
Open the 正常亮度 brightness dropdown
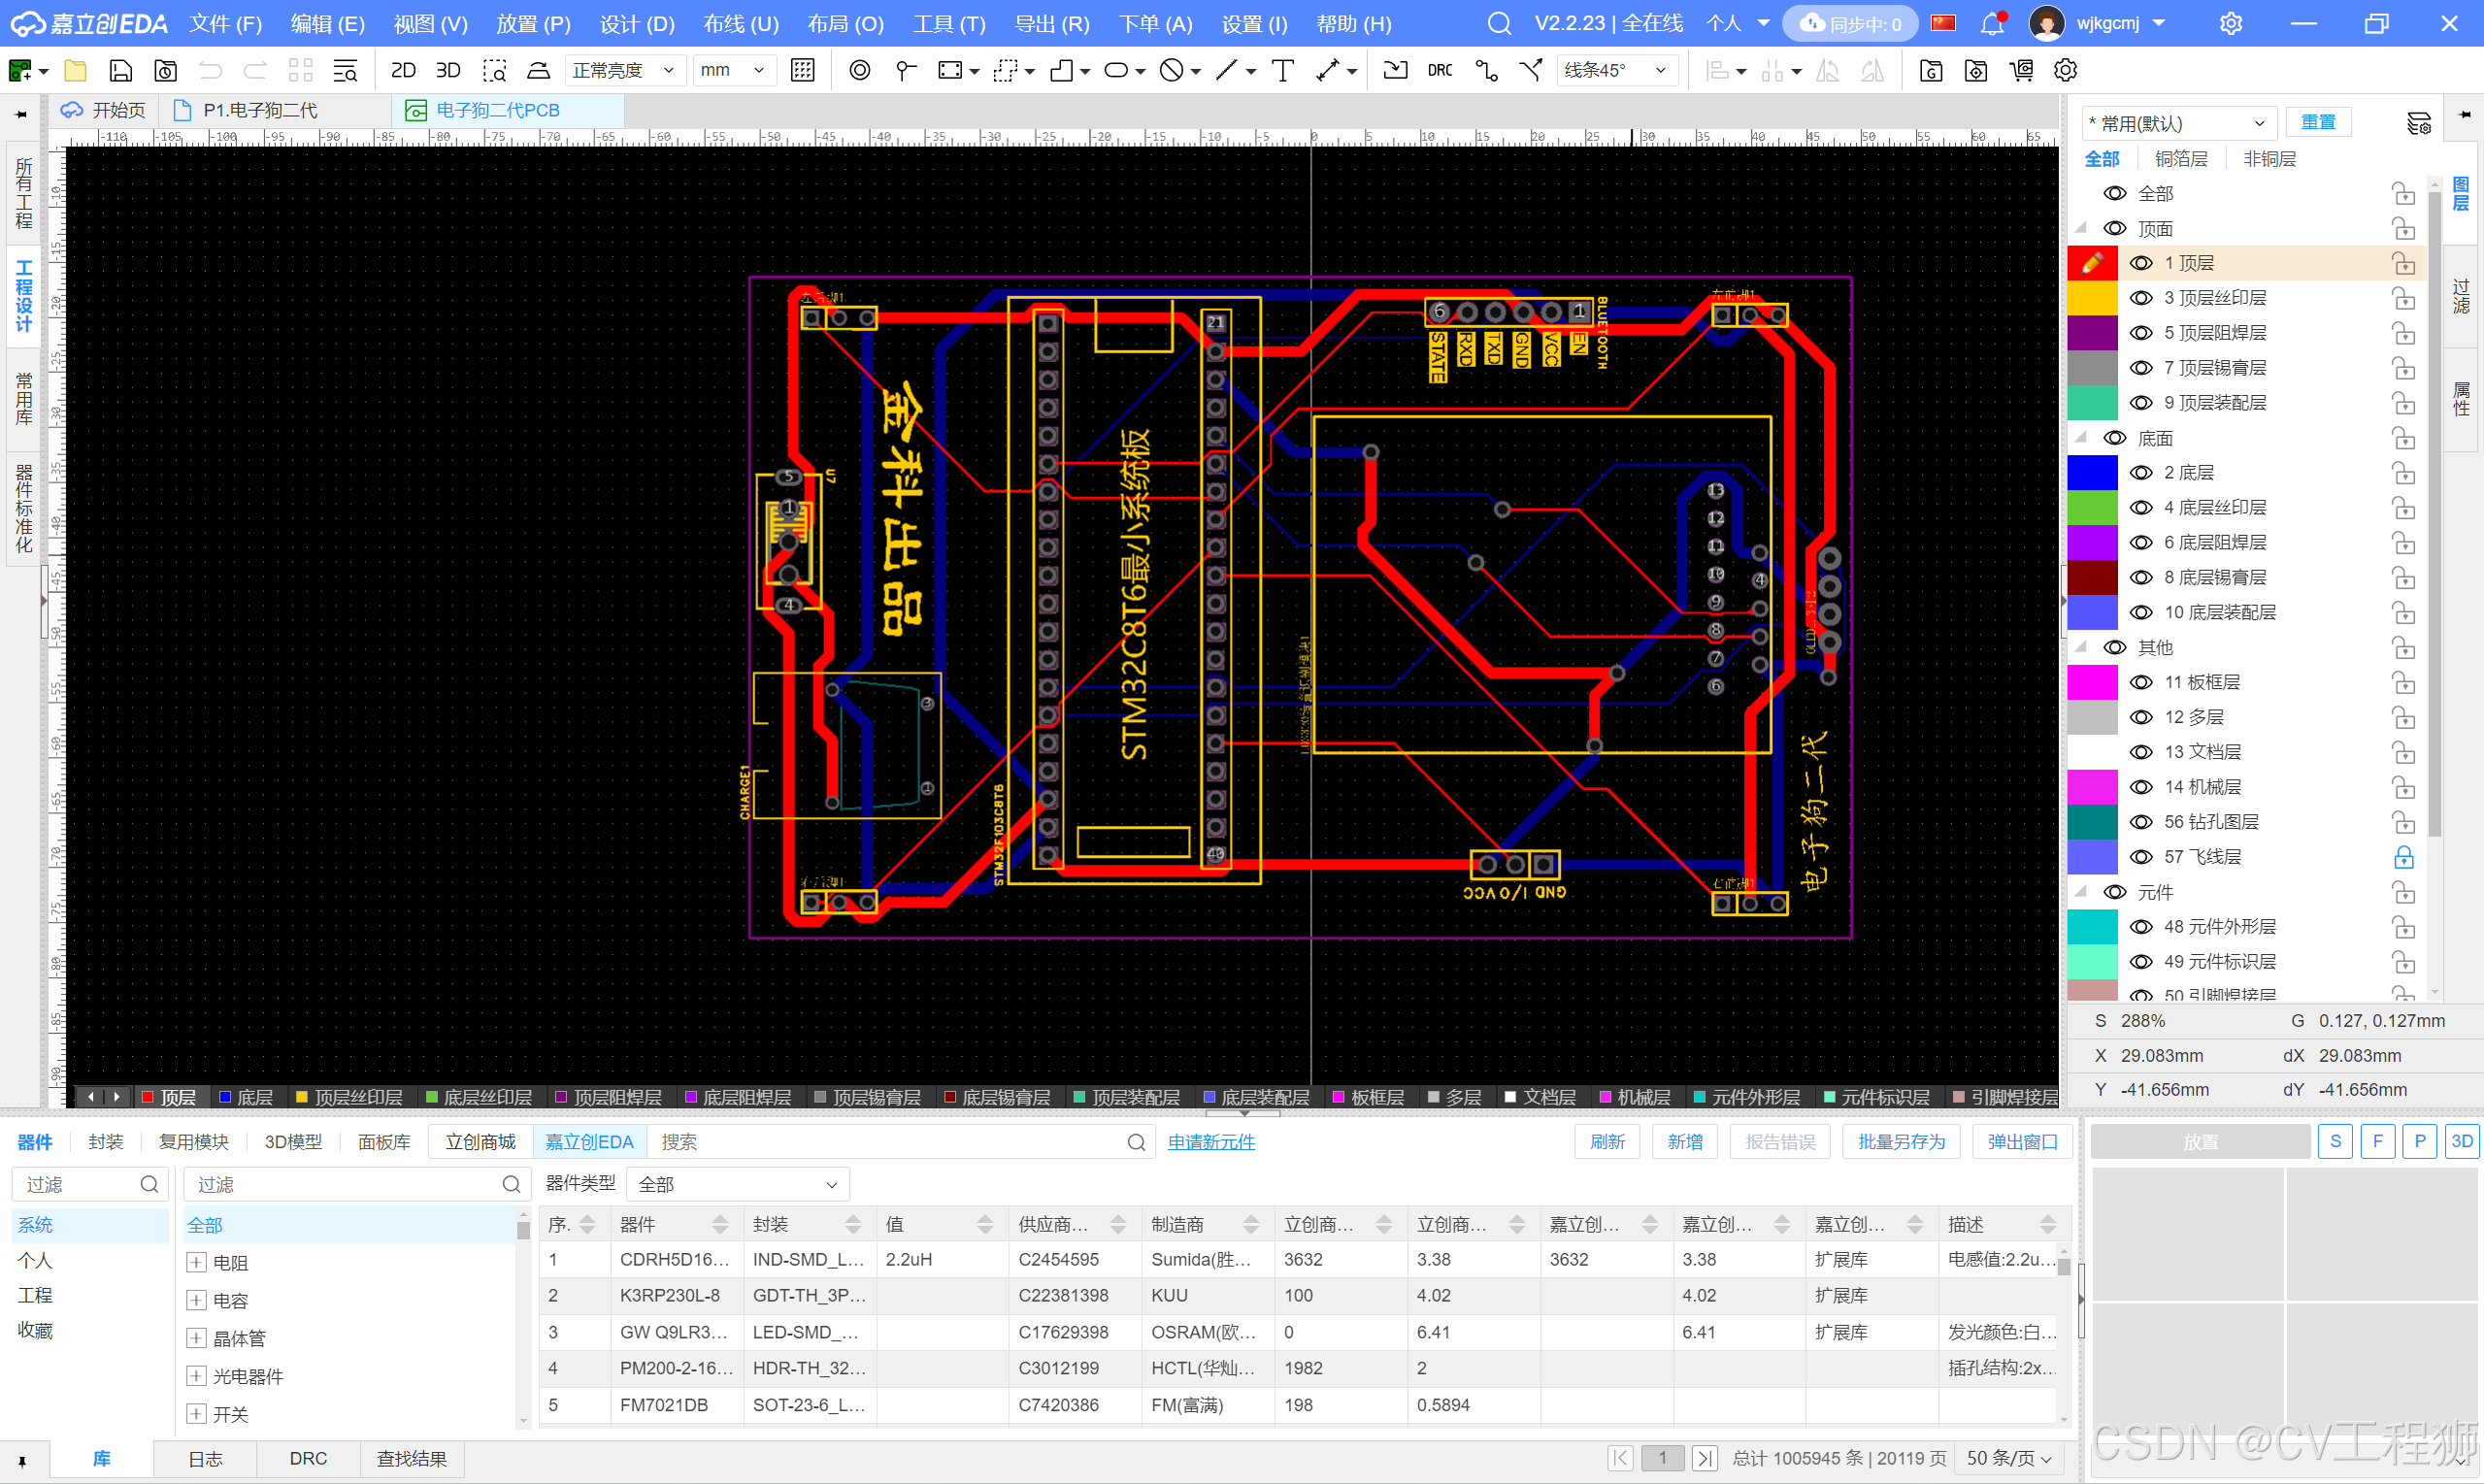pyautogui.click(x=624, y=70)
